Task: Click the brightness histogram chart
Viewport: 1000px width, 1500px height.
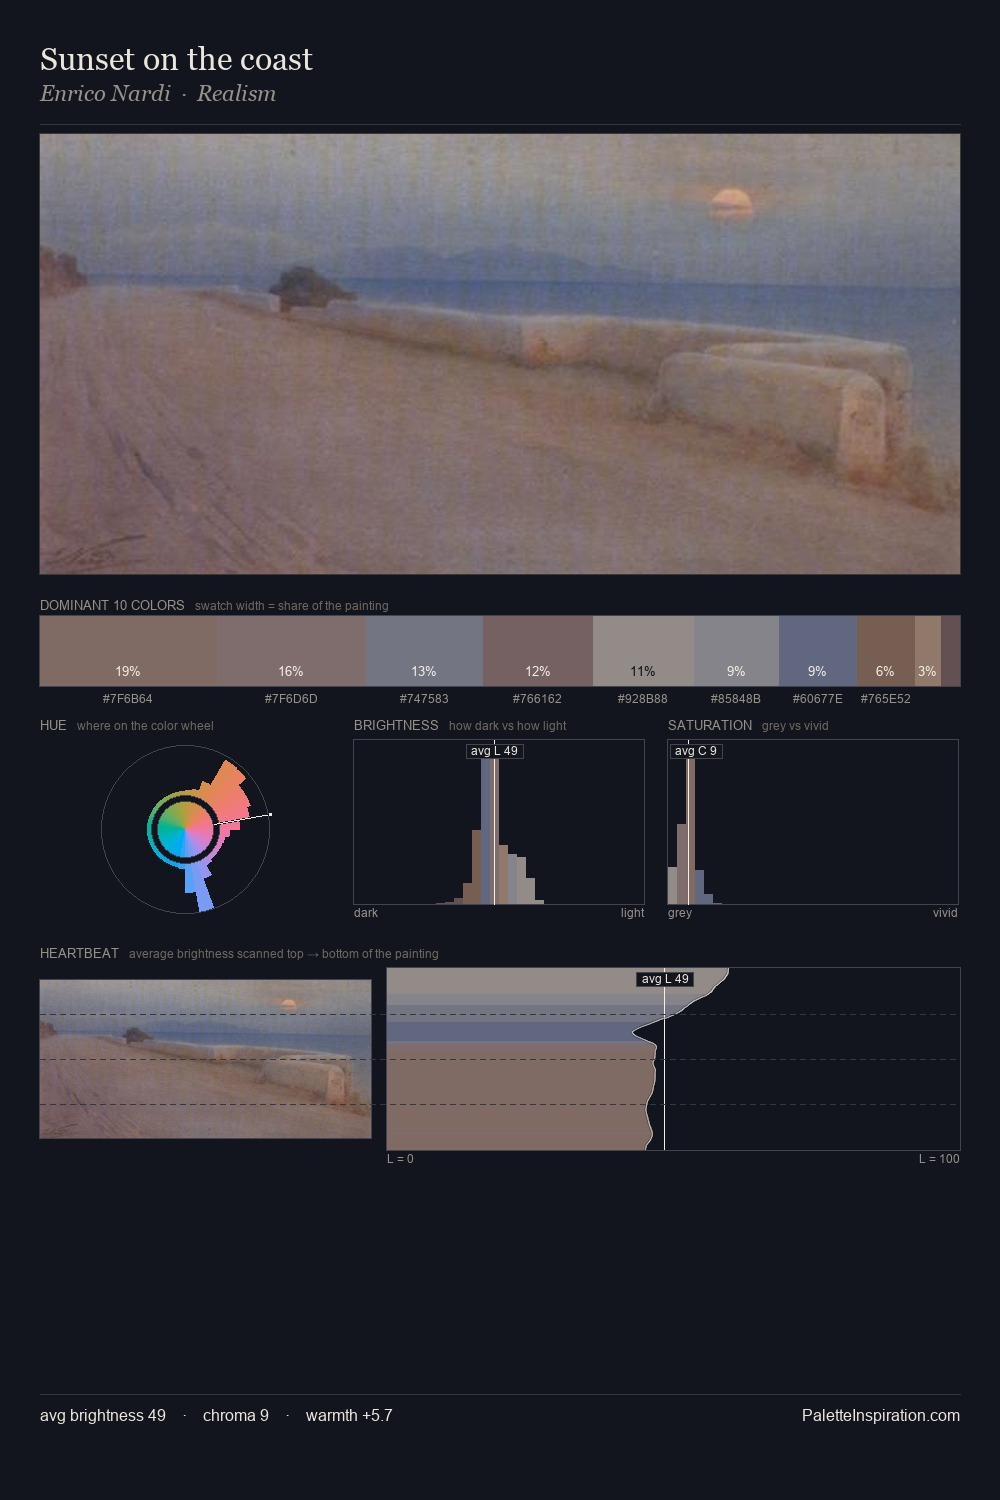Action: (x=499, y=822)
